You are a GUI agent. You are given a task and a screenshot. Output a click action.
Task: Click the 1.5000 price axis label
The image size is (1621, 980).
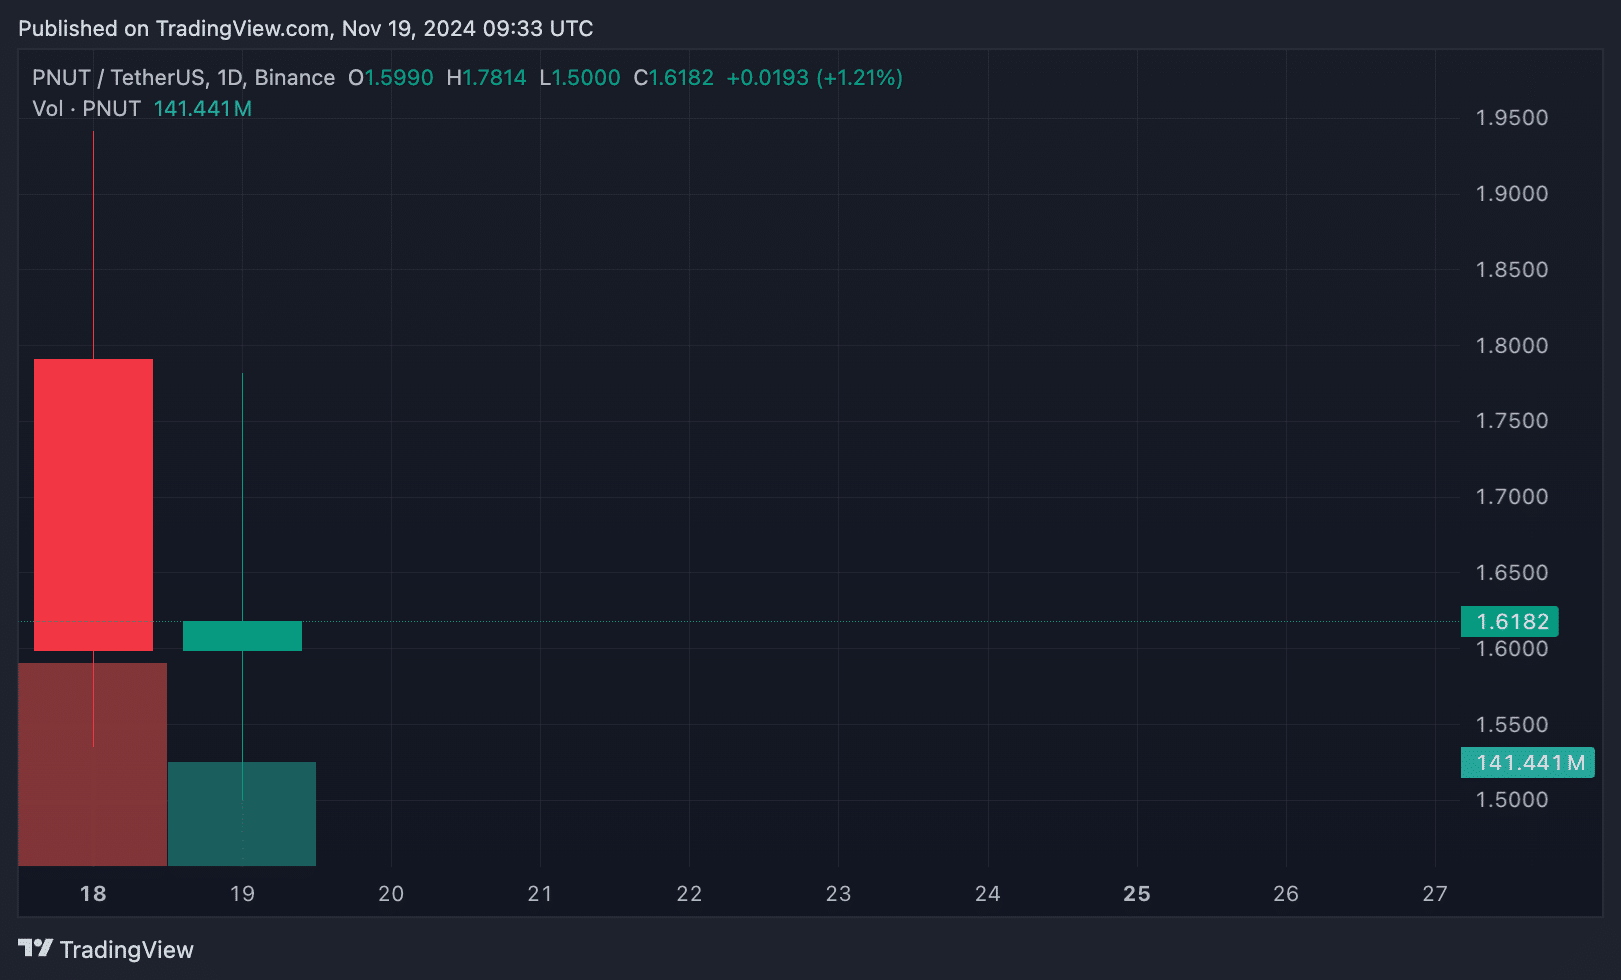(x=1511, y=800)
